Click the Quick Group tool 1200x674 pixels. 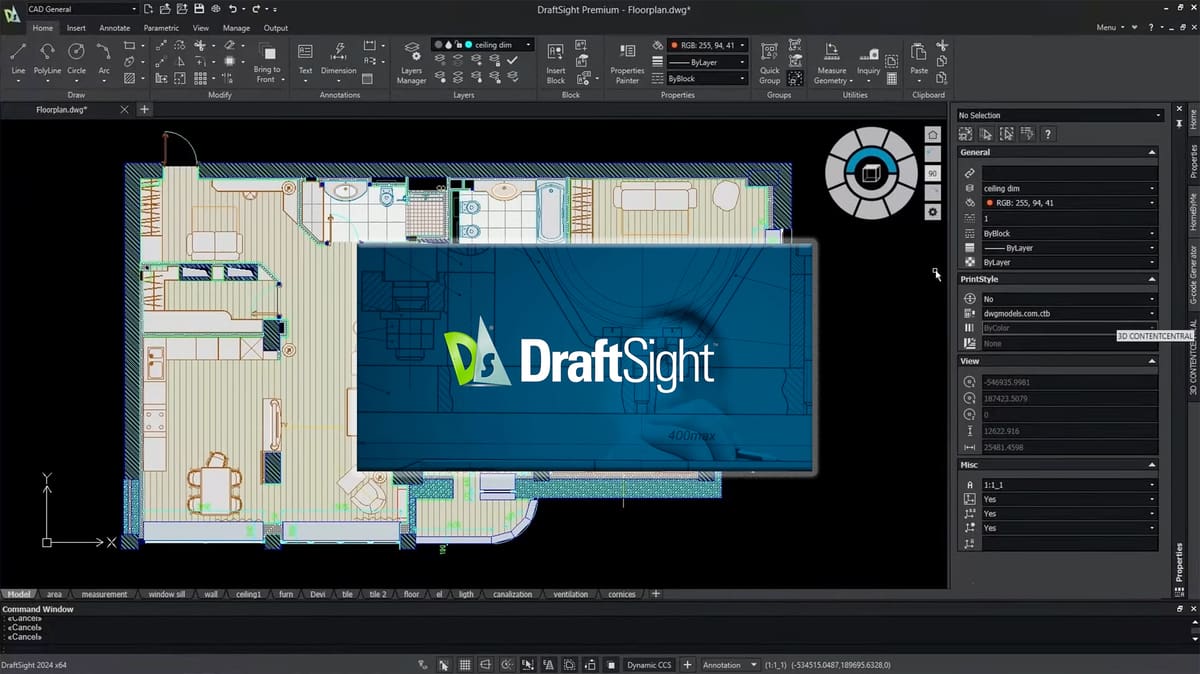click(x=769, y=62)
